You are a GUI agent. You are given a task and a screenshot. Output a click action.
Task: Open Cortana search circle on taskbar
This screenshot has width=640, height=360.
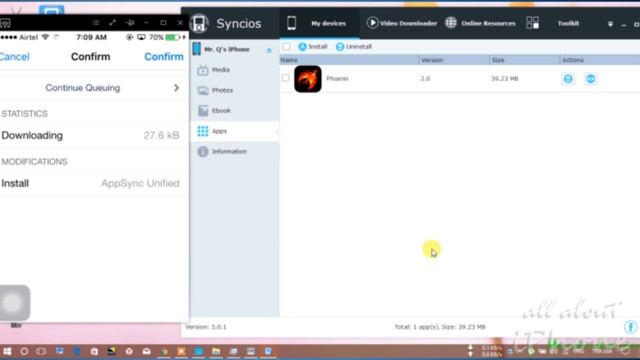coord(24,351)
